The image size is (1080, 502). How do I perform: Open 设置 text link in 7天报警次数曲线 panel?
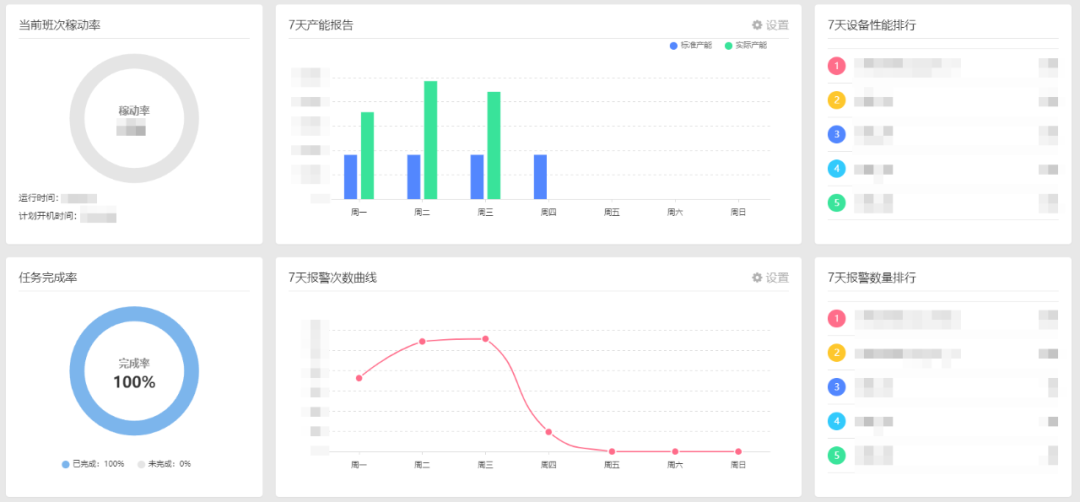(x=777, y=277)
